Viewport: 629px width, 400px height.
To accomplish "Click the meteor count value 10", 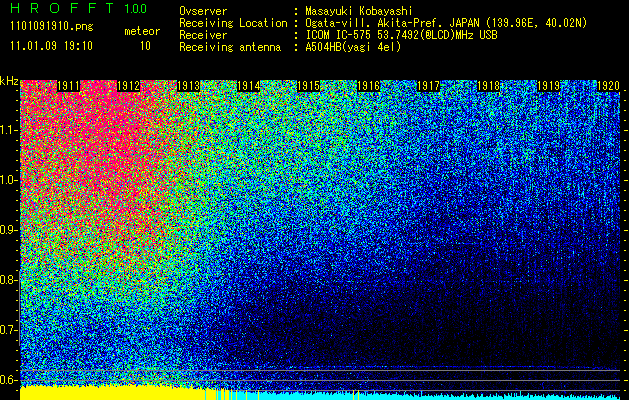I will (145, 46).
